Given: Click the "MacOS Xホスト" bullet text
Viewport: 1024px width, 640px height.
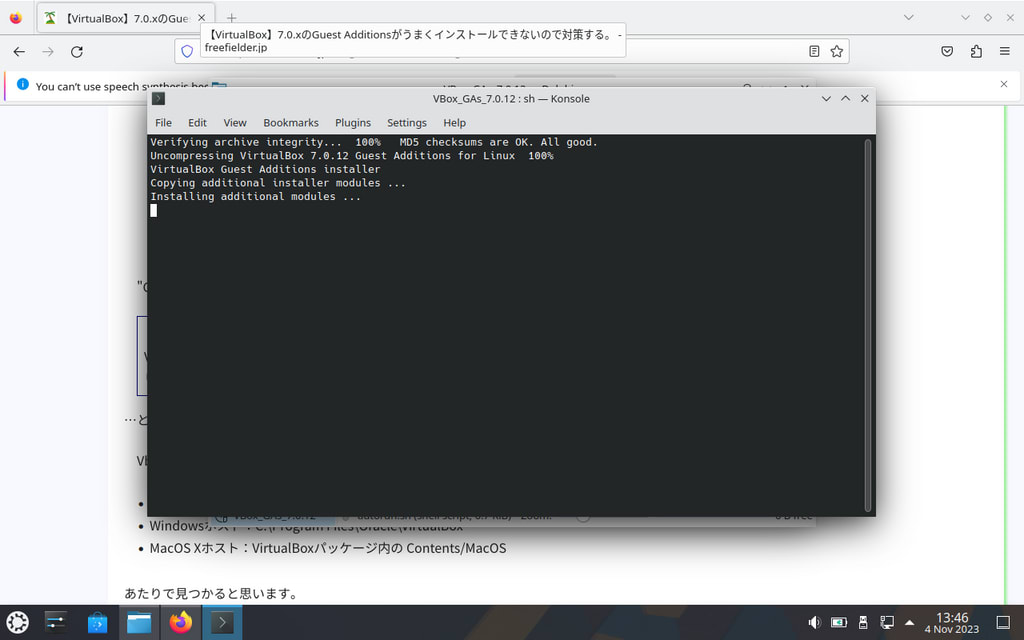Looking at the screenshot, I should 328,549.
